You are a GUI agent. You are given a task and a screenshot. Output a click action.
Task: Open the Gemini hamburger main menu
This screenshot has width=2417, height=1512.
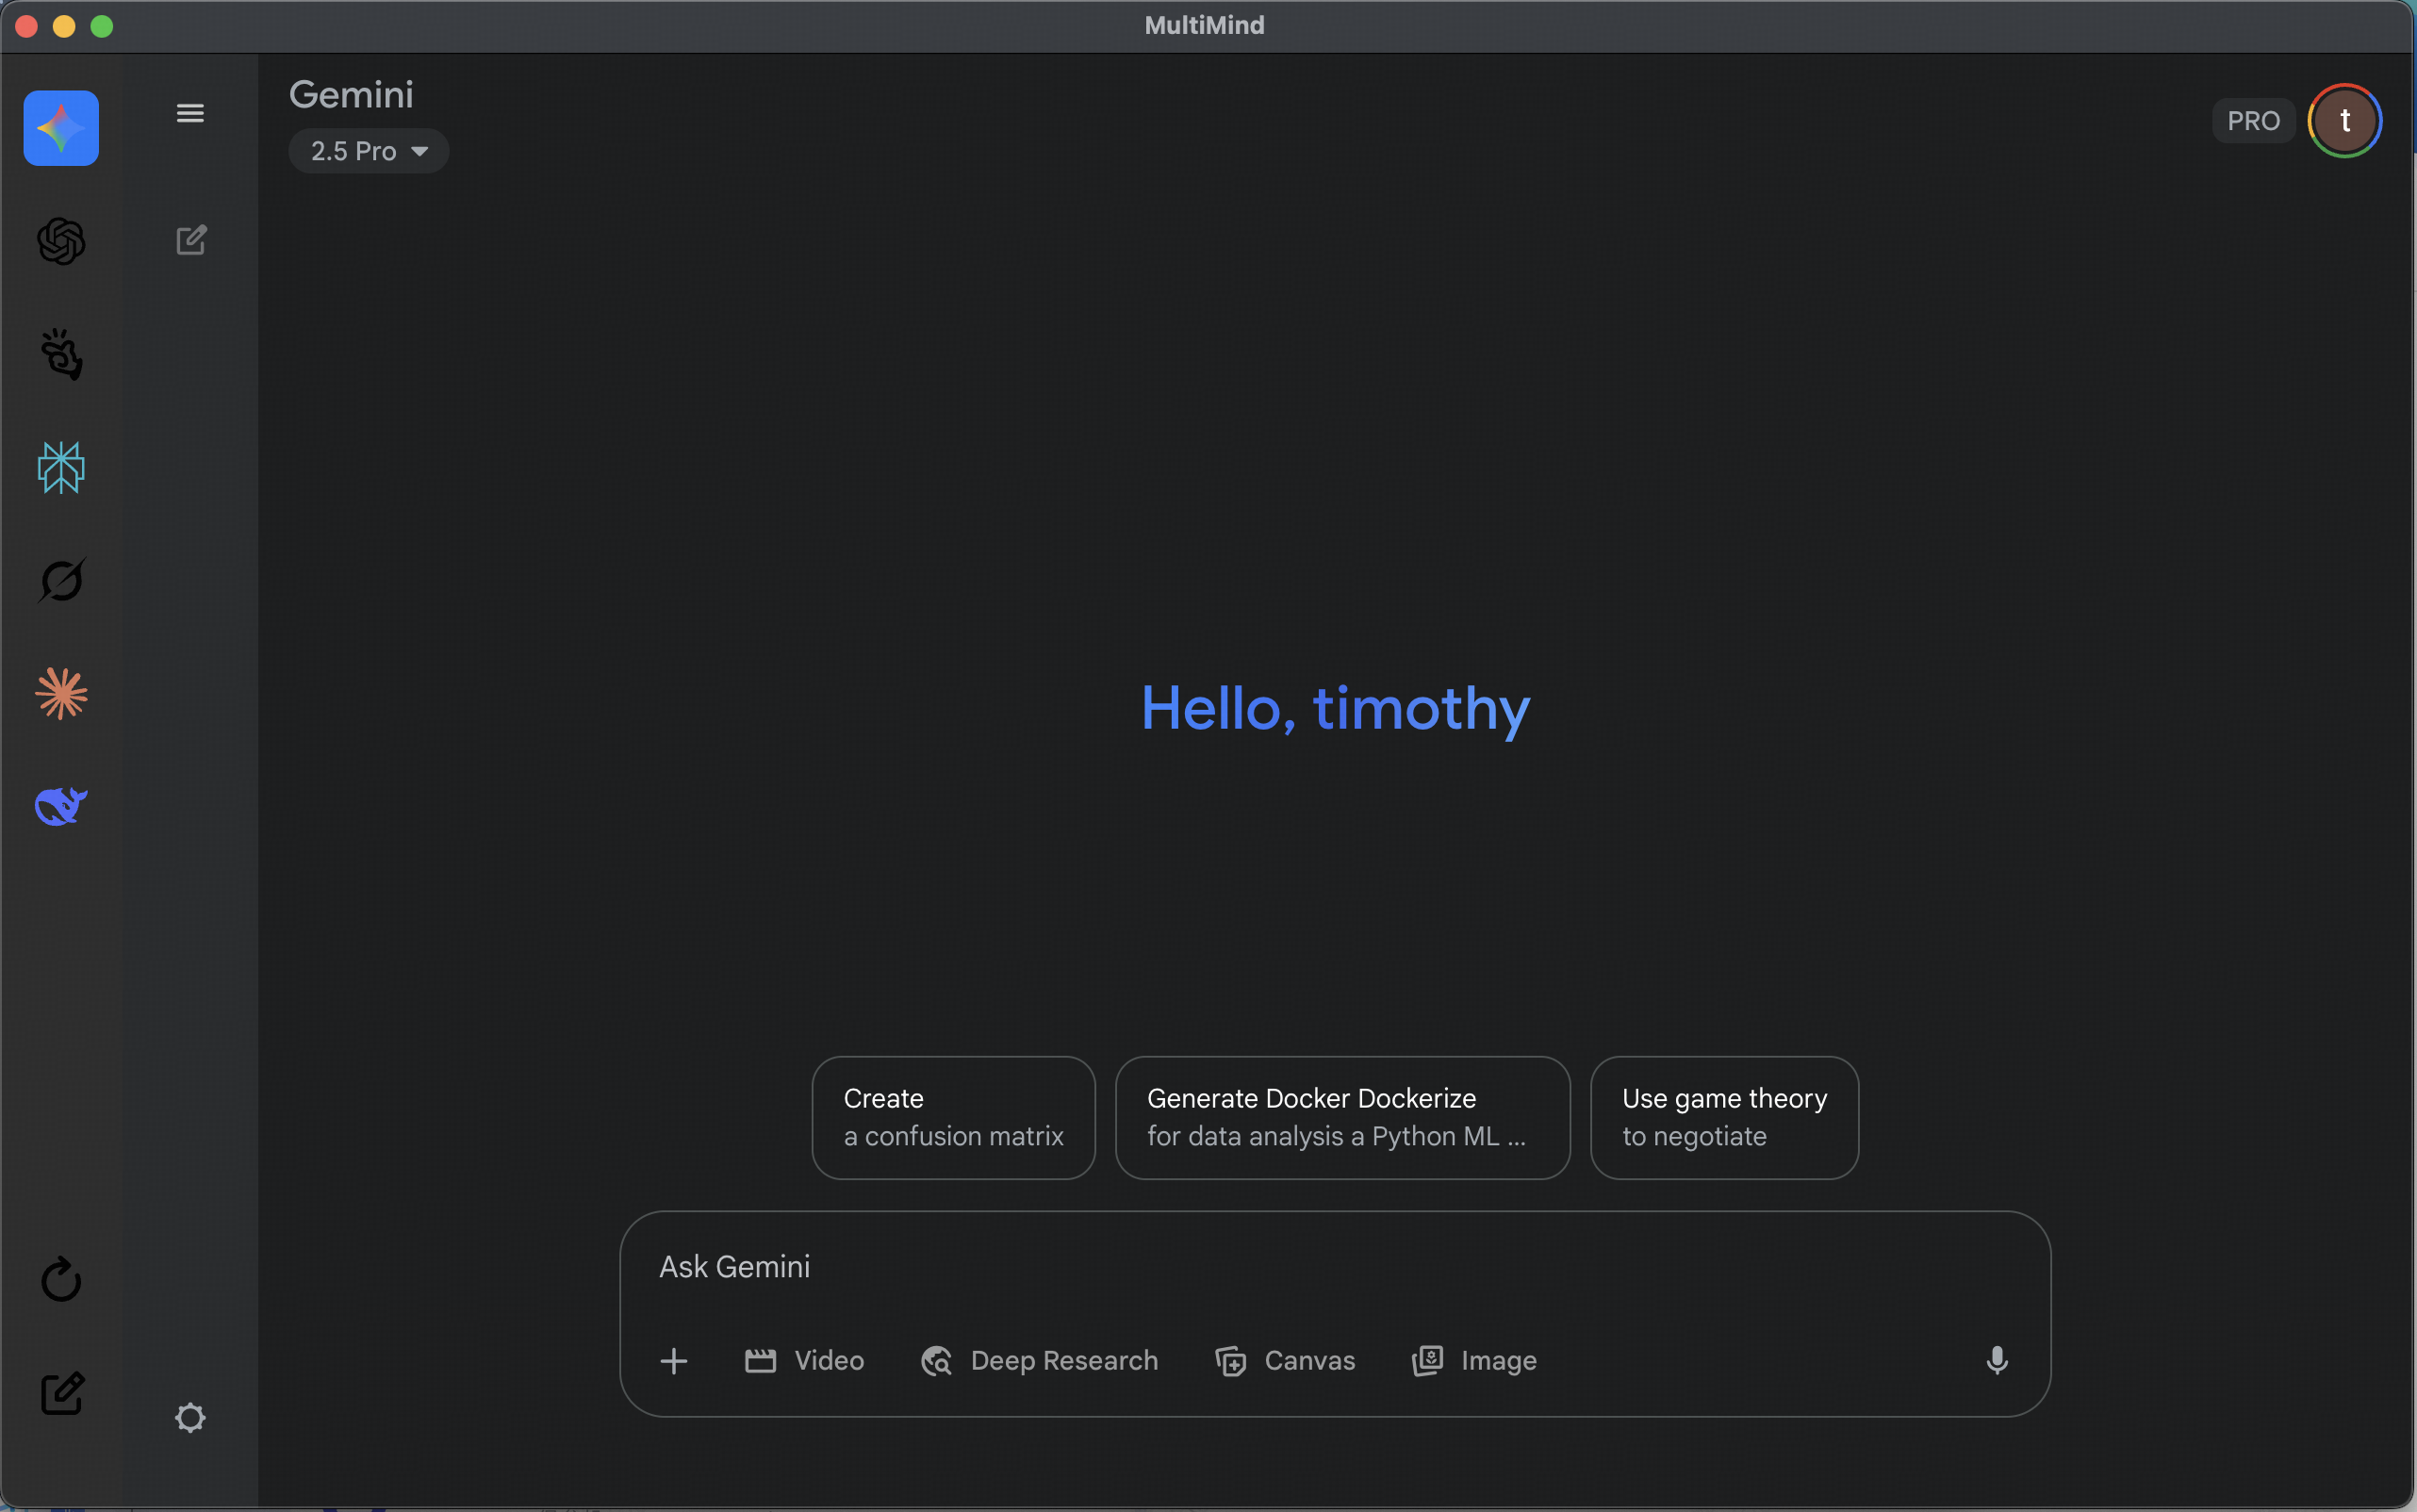190,113
